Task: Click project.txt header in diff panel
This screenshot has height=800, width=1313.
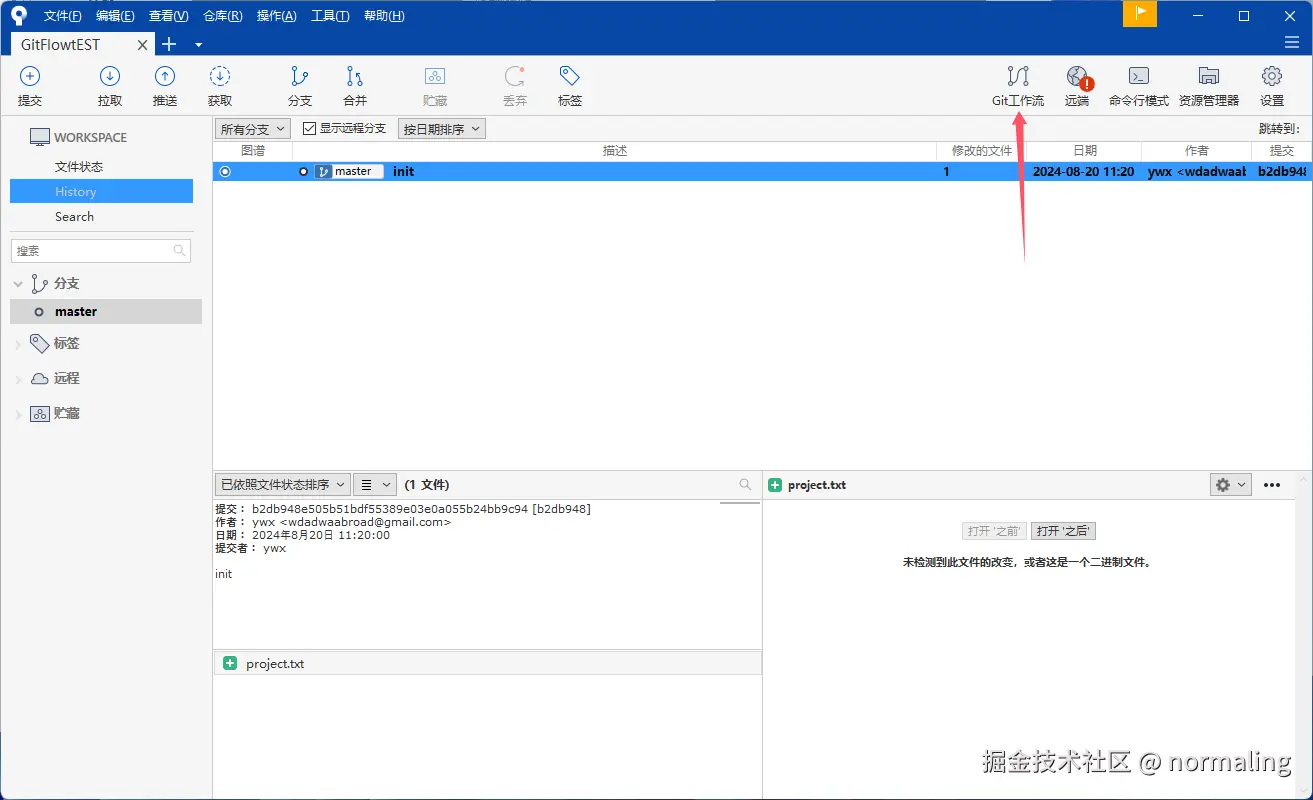Action: pyautogui.click(x=817, y=485)
